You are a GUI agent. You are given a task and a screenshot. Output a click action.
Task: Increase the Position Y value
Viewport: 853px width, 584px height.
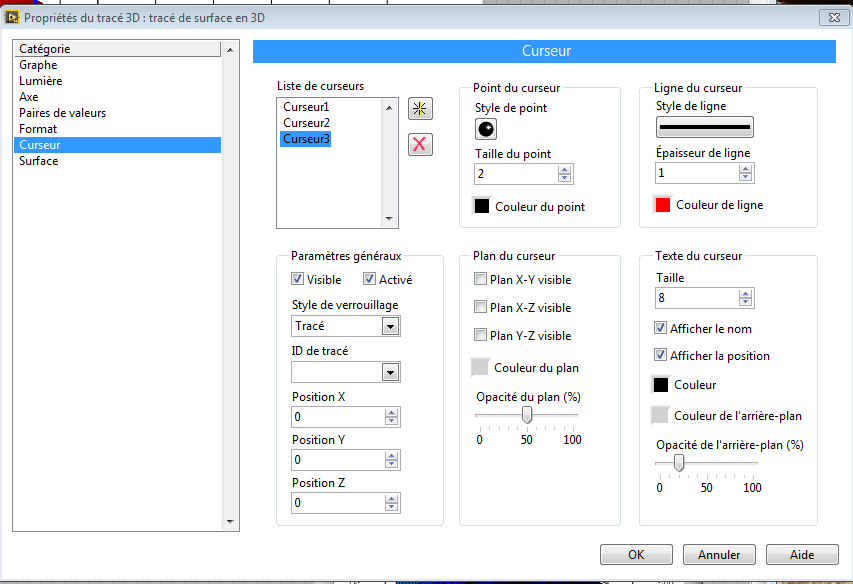pyautogui.click(x=392, y=456)
